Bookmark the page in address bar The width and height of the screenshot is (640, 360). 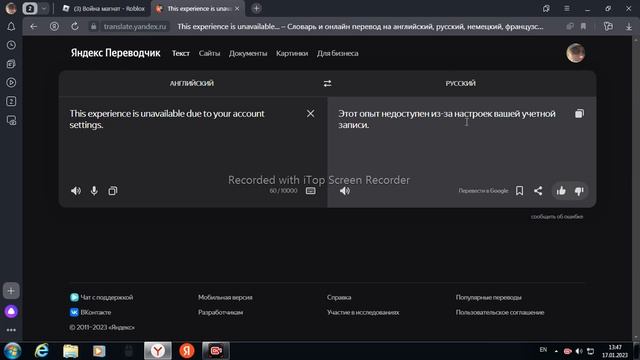coord(583,27)
